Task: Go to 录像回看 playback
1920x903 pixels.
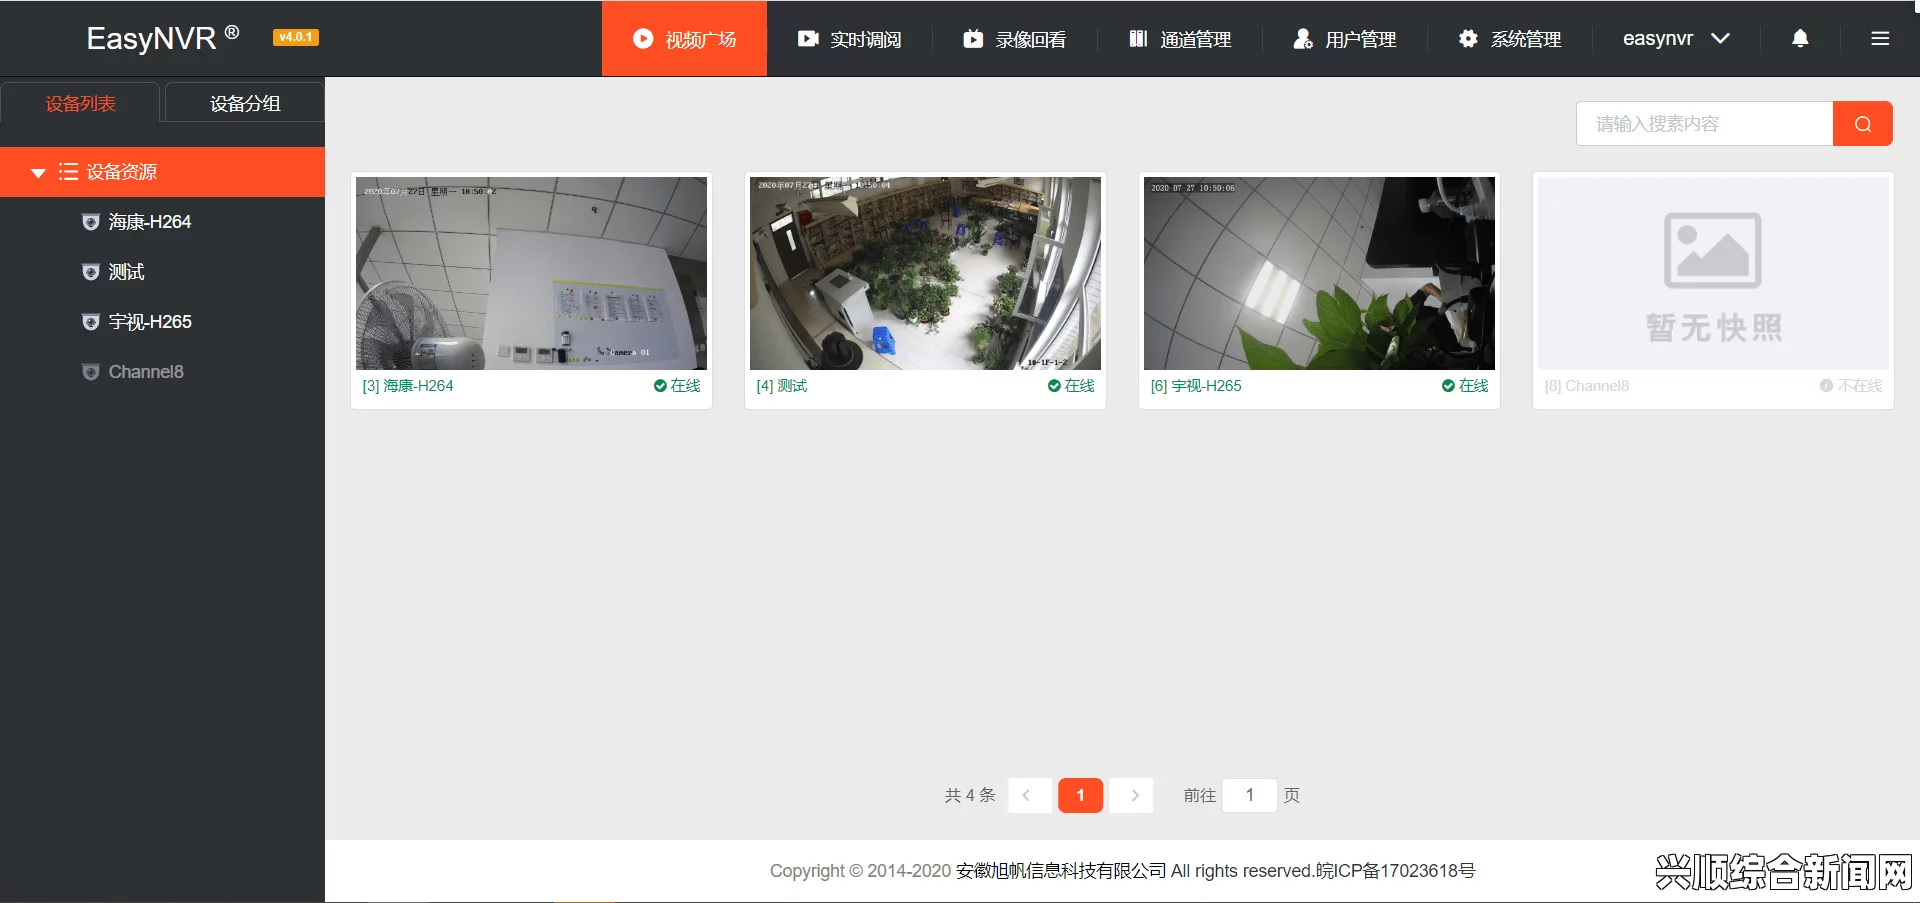Action: [x=1014, y=39]
